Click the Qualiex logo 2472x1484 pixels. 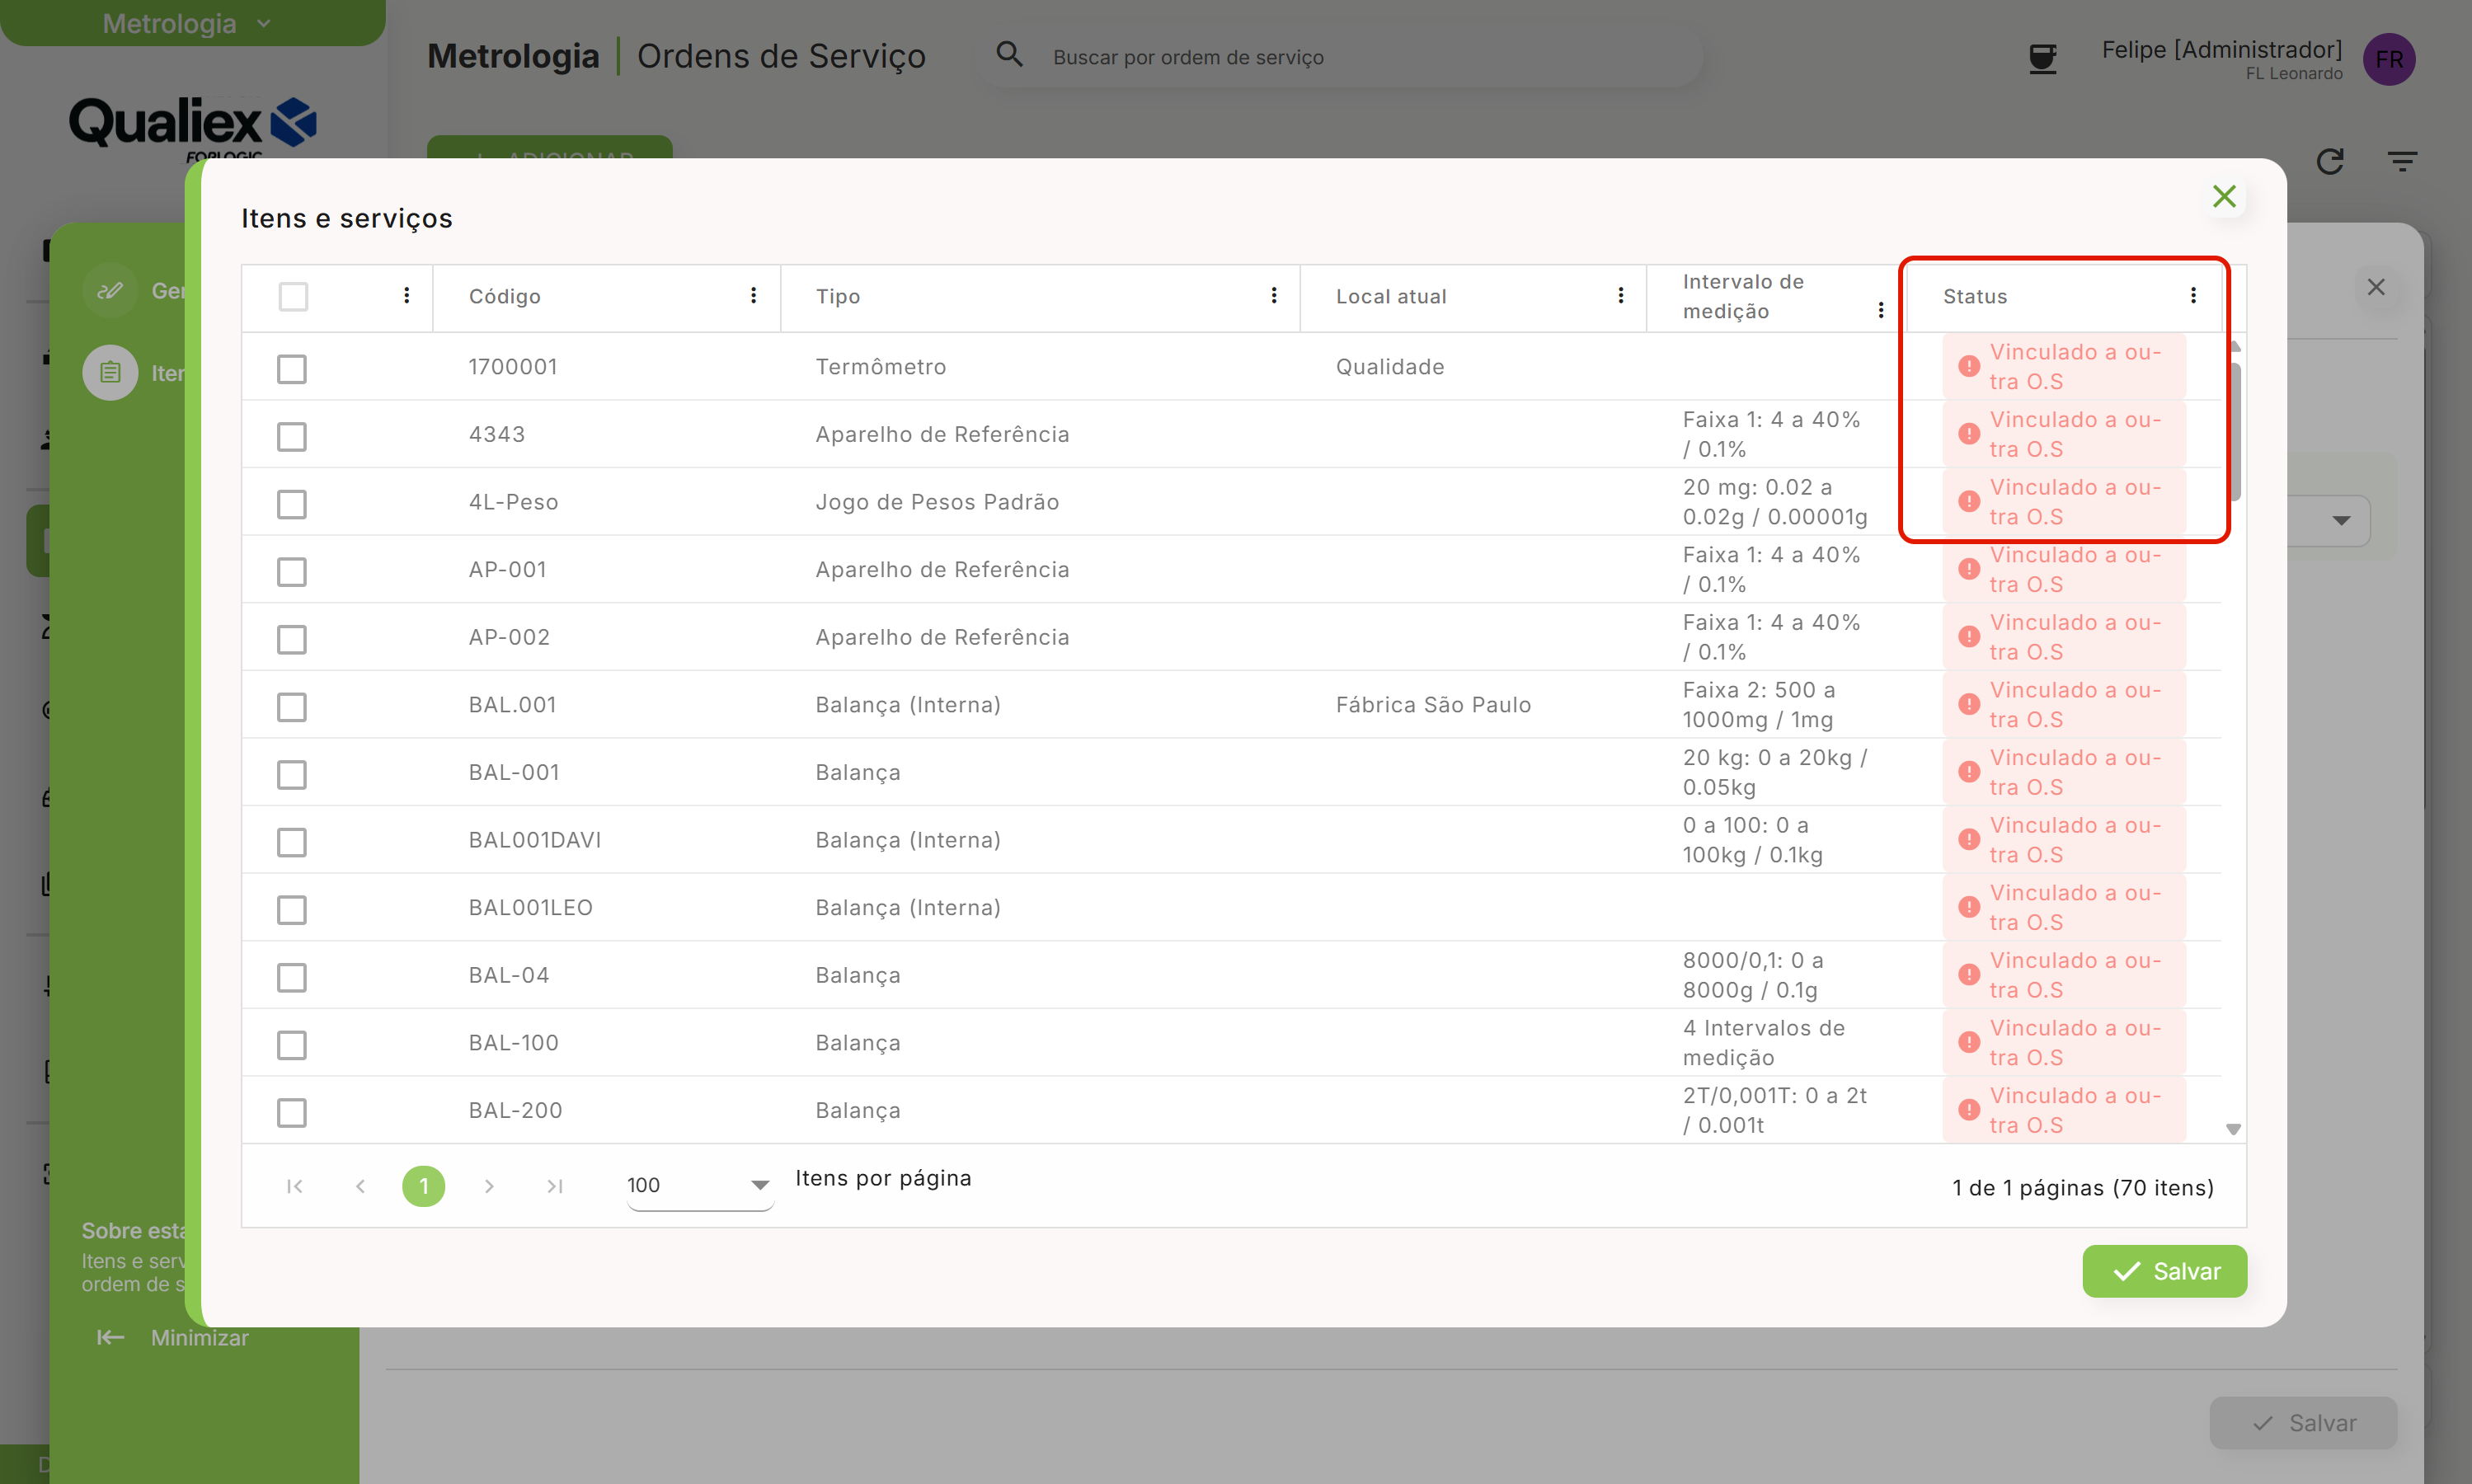click(192, 128)
